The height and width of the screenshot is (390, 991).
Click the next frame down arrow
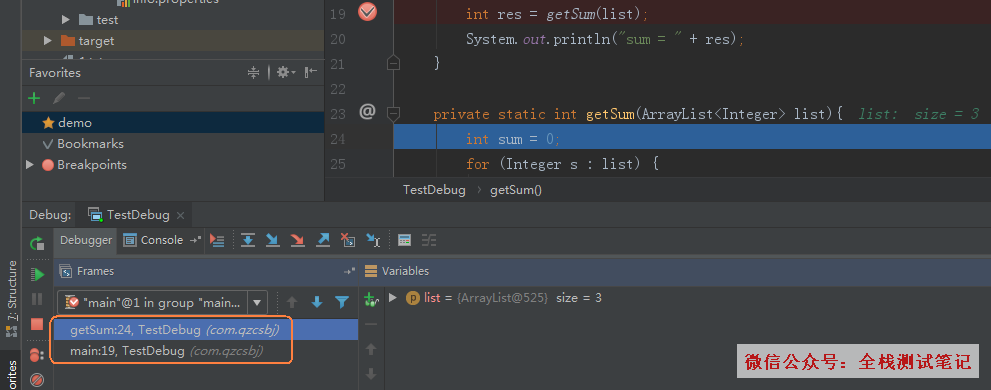pos(317,303)
